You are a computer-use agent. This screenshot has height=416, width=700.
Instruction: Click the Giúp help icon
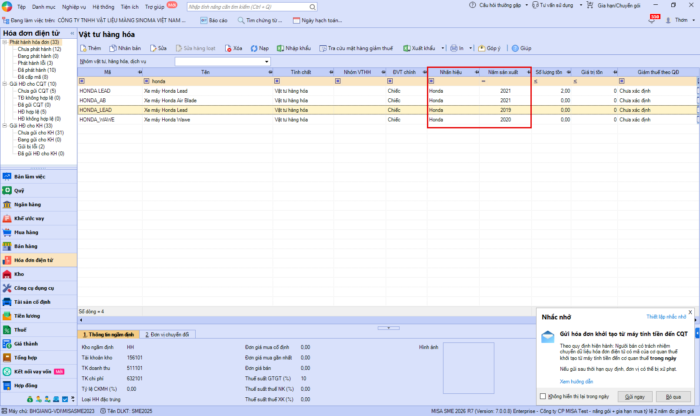[515, 48]
